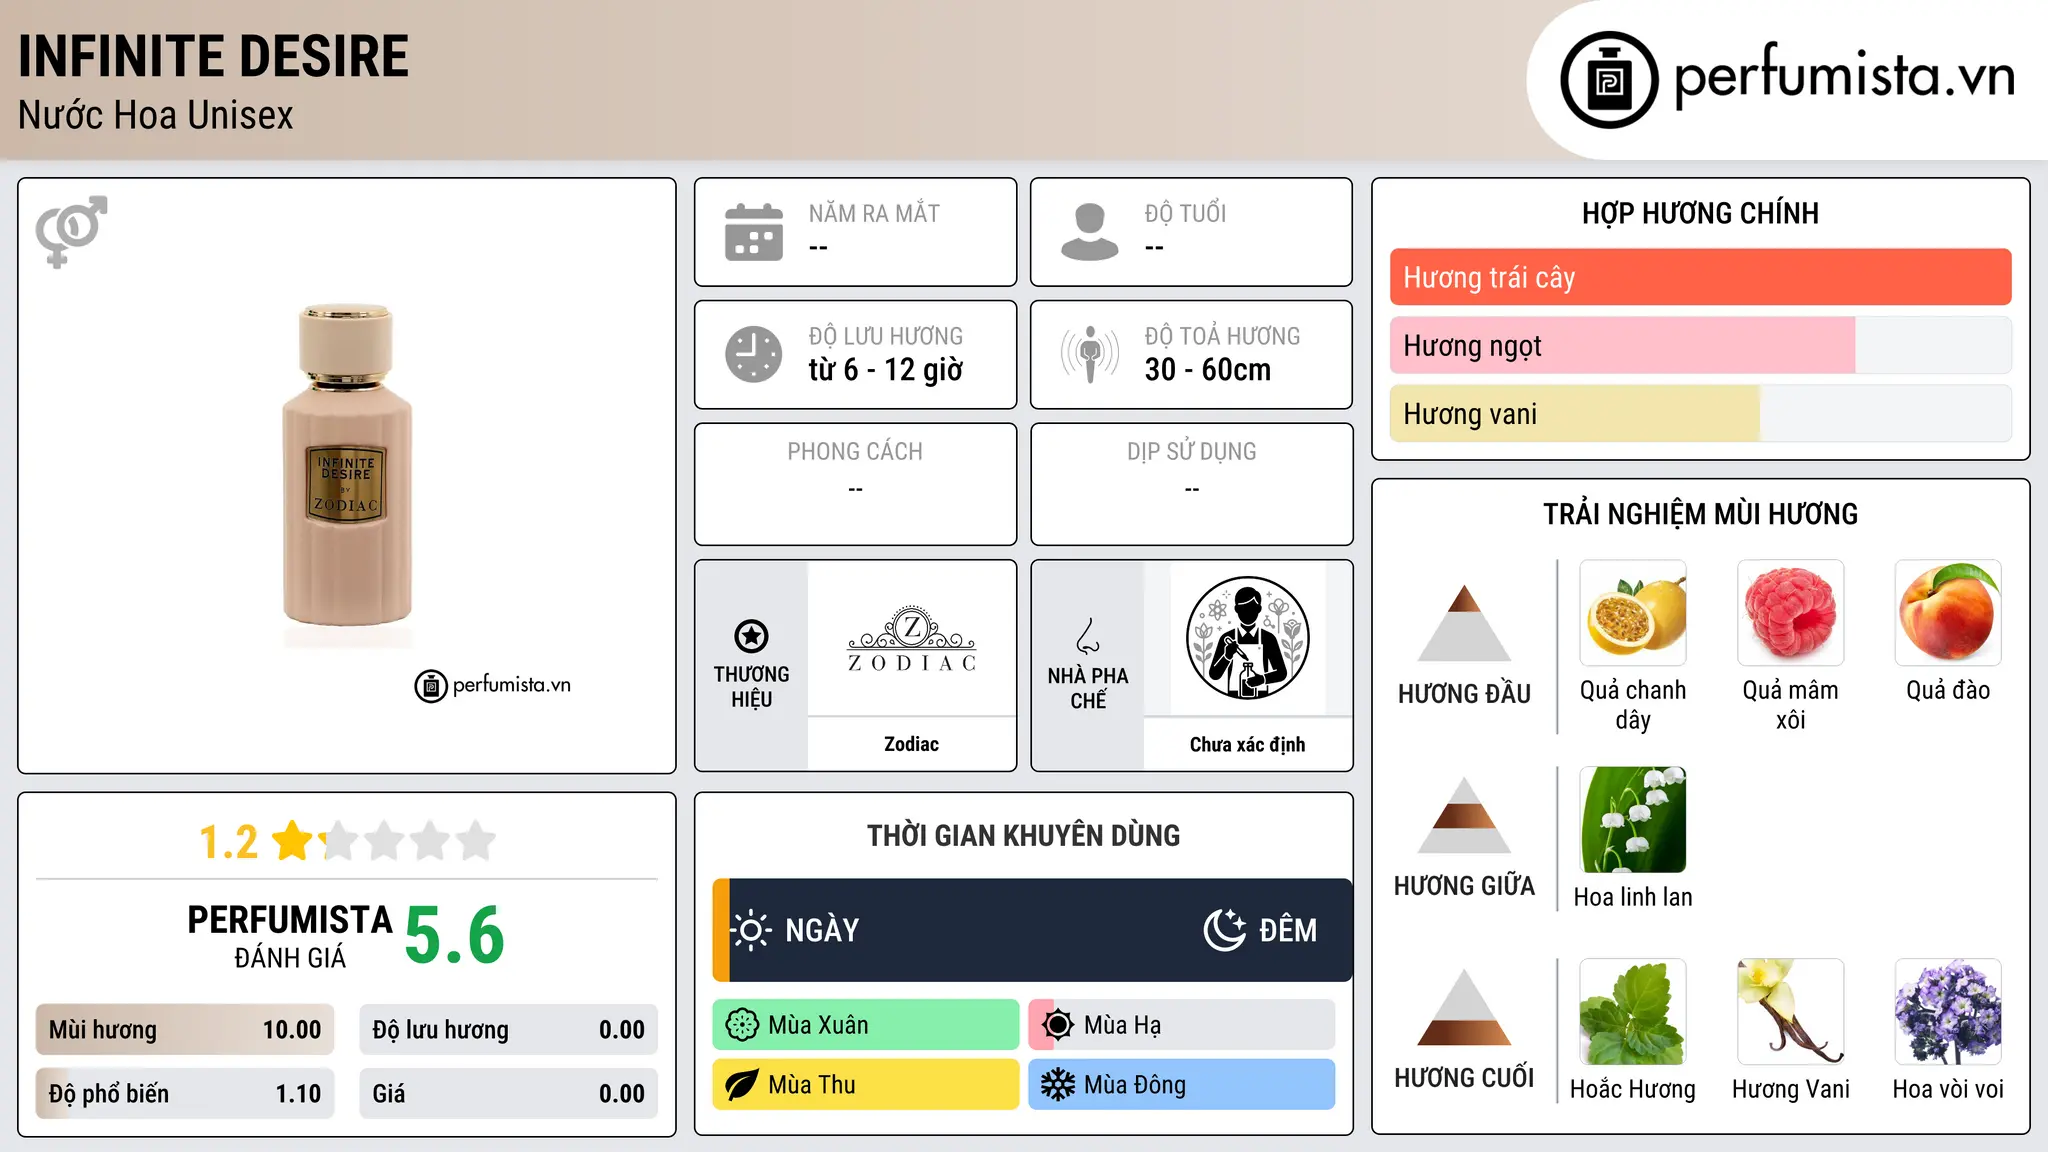Screen dimensions: 2048x1152
Task: Select the Hương trái cây accord bar
Action: (x=1700, y=277)
